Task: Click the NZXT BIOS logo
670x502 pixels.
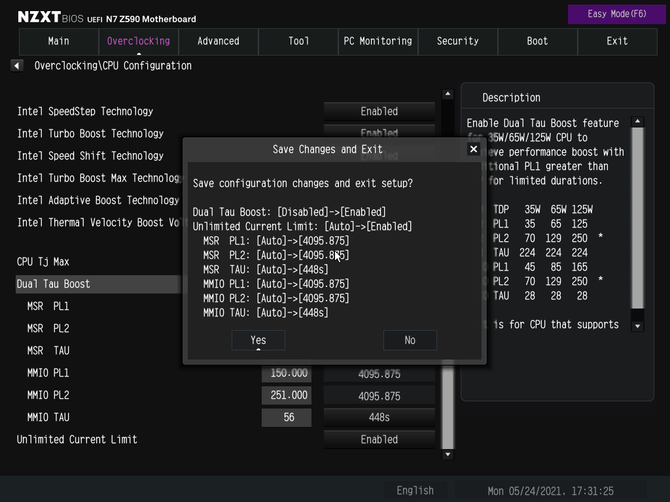Action: [x=50, y=18]
